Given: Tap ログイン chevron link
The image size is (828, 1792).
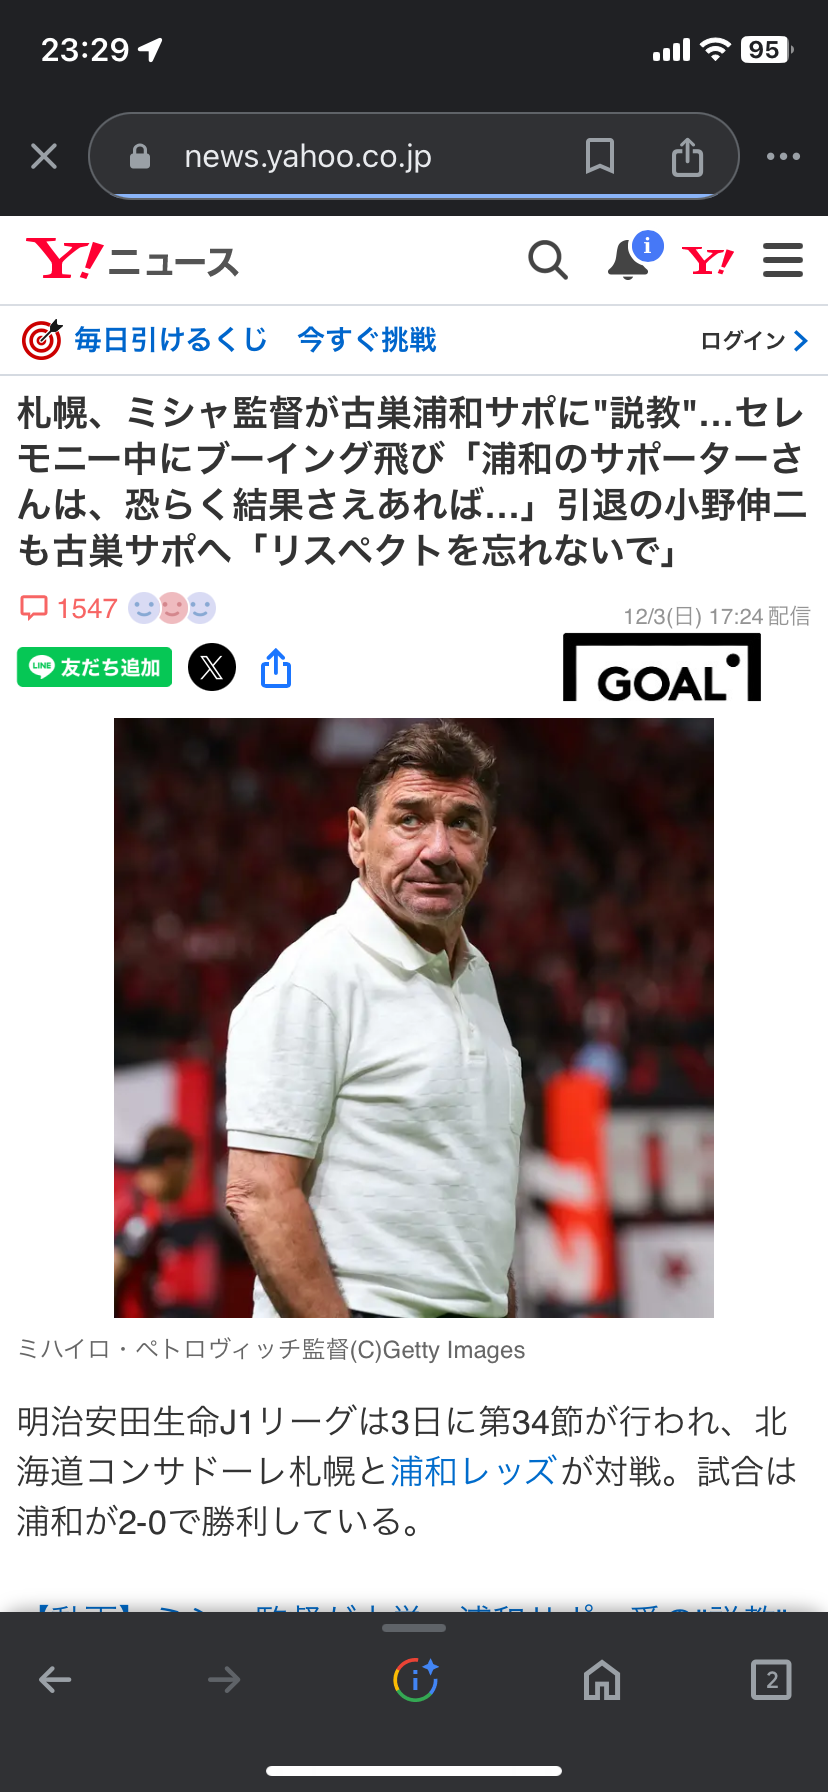Looking at the screenshot, I should pyautogui.click(x=754, y=341).
